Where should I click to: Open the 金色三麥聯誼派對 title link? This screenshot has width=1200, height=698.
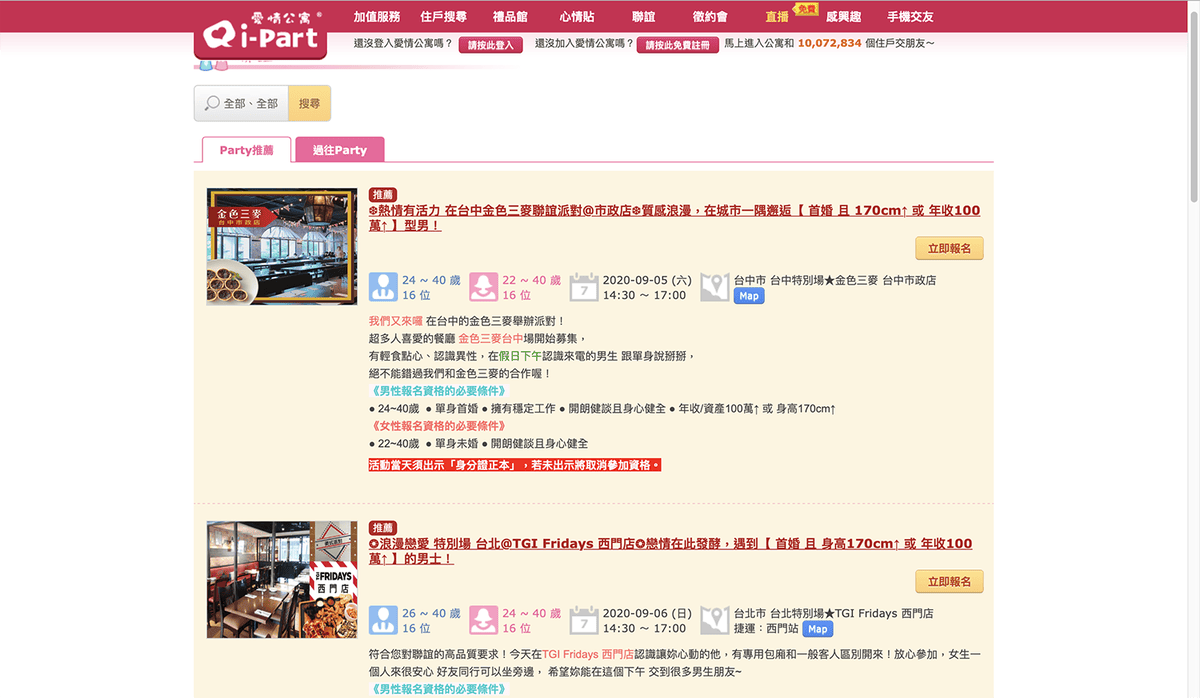pos(674,218)
